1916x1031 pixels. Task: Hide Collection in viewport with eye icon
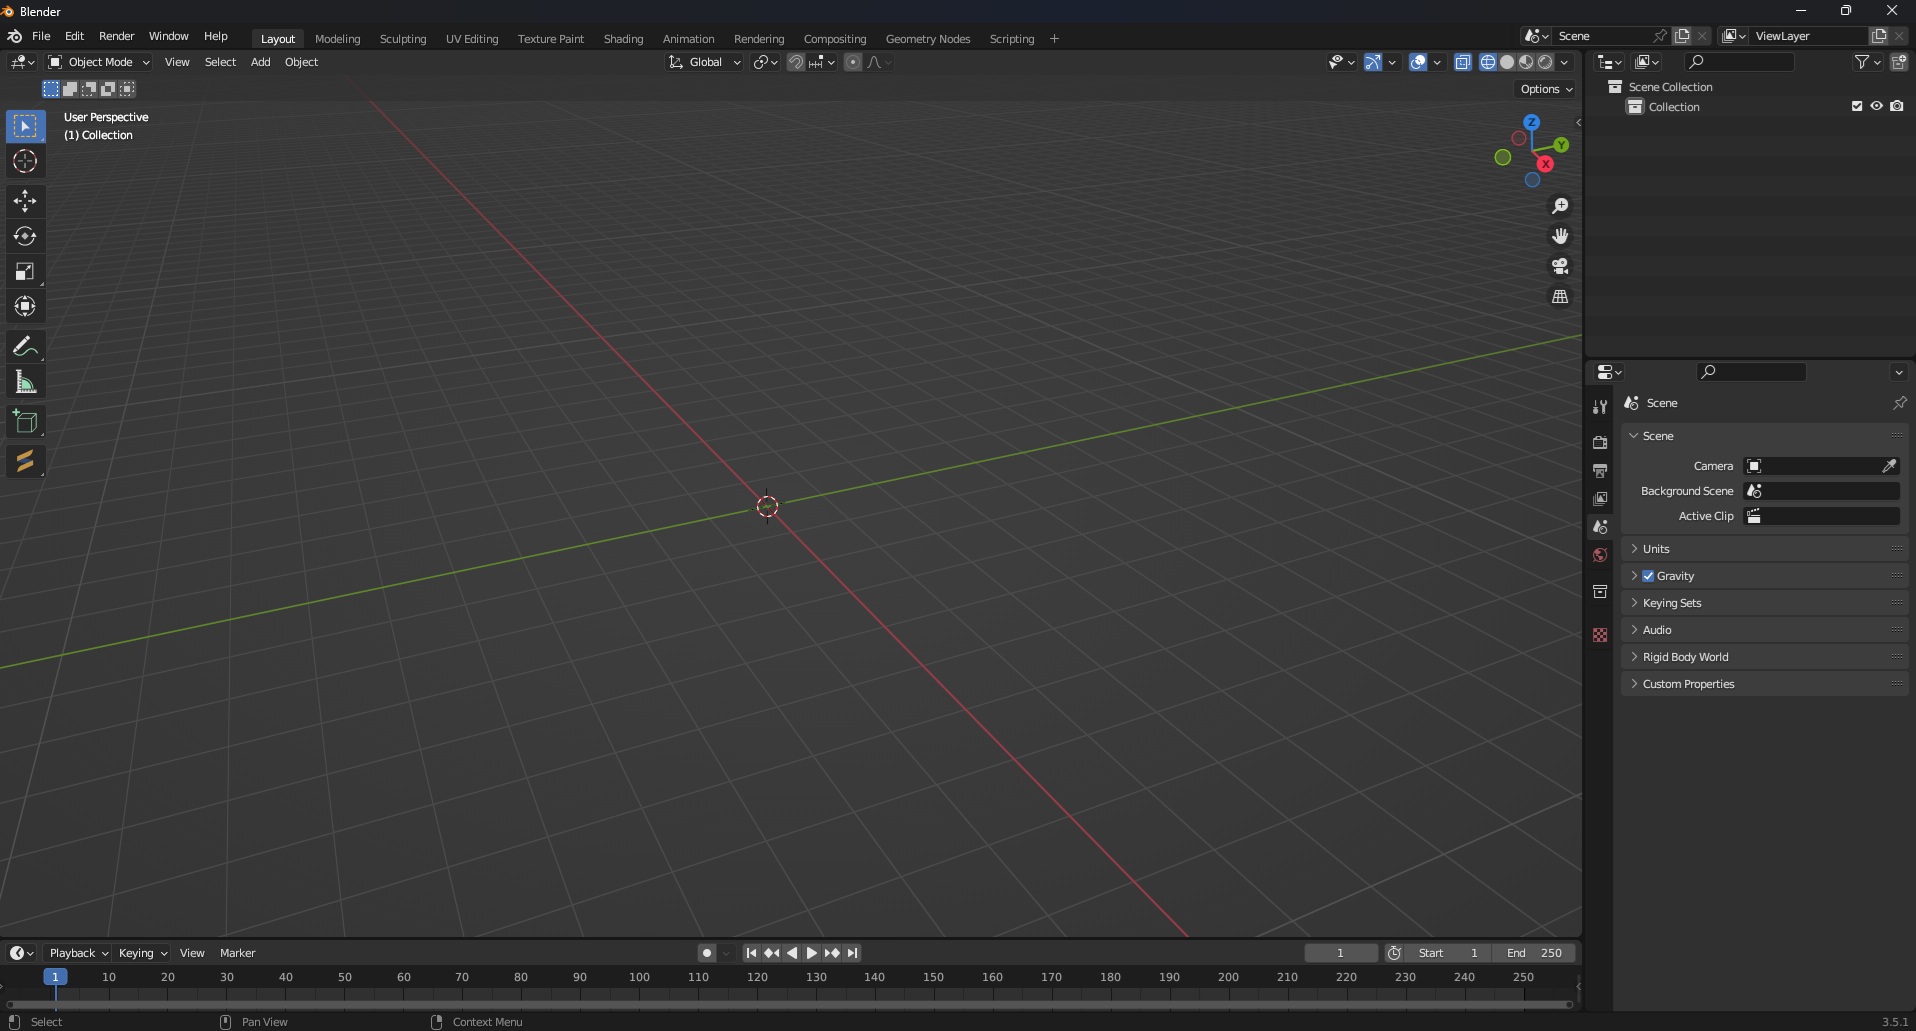pos(1877,106)
